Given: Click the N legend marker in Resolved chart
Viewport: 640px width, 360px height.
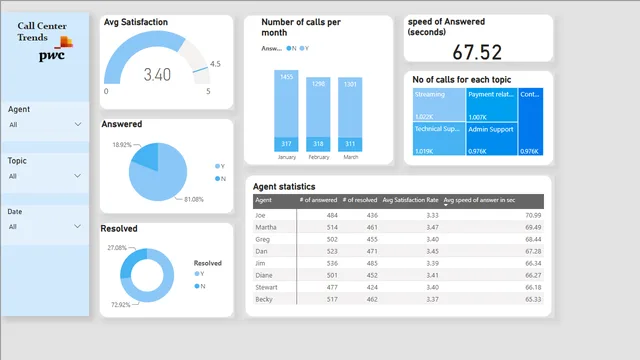Looking at the screenshot, I should [x=197, y=286].
